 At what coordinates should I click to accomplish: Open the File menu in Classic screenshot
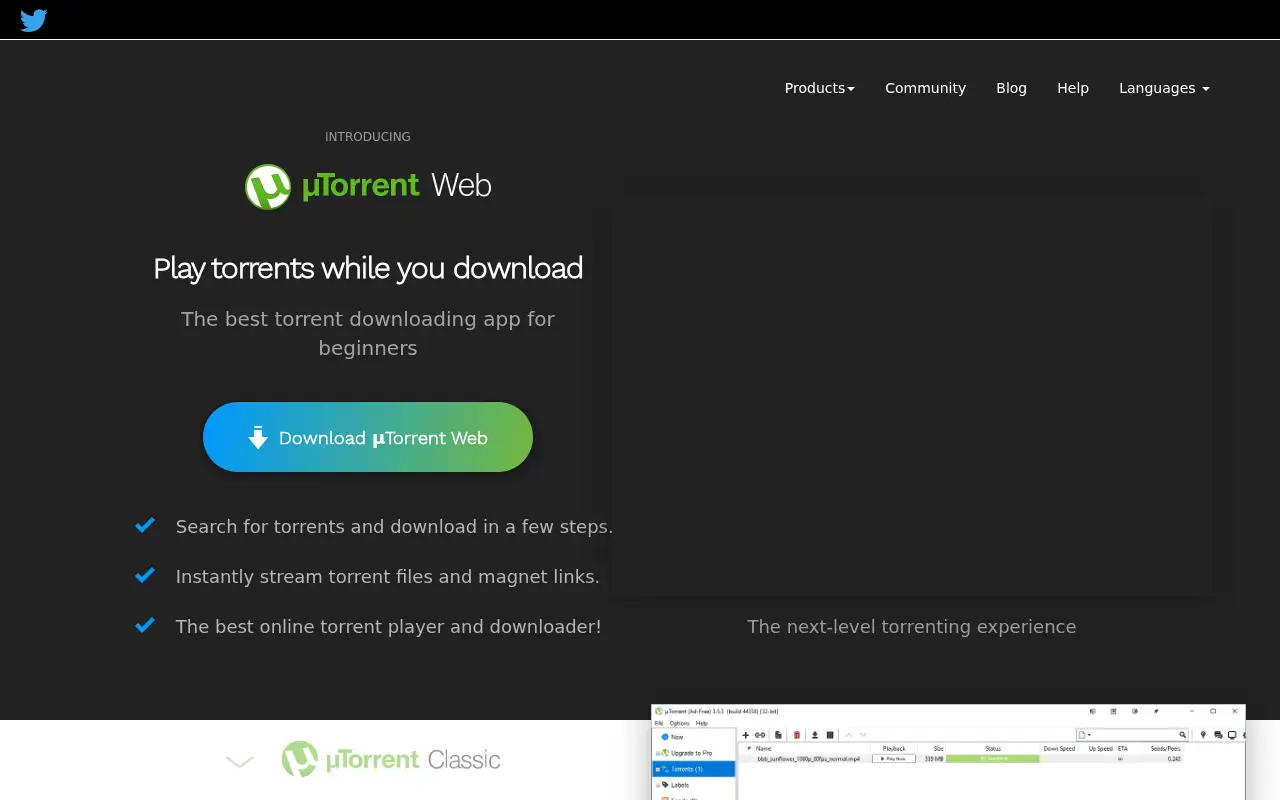(659, 723)
